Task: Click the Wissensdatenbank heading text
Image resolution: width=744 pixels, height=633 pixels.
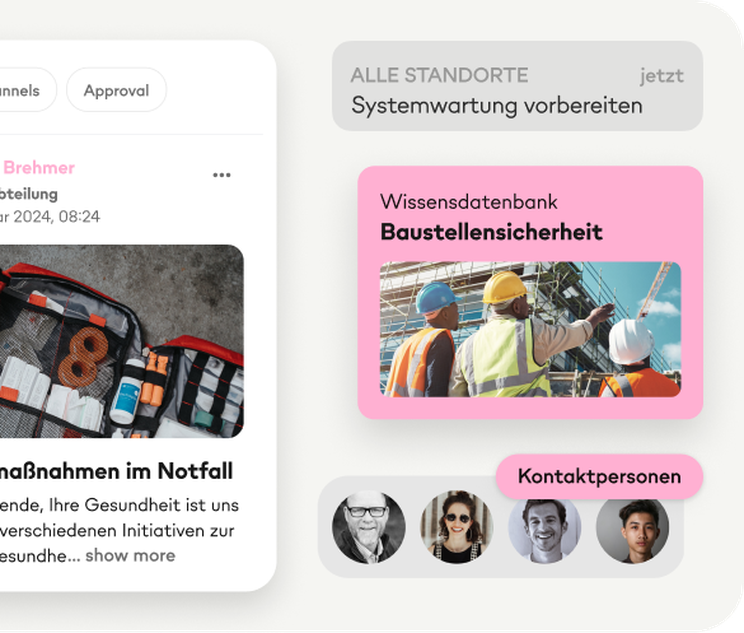Action: pyautogui.click(x=469, y=202)
